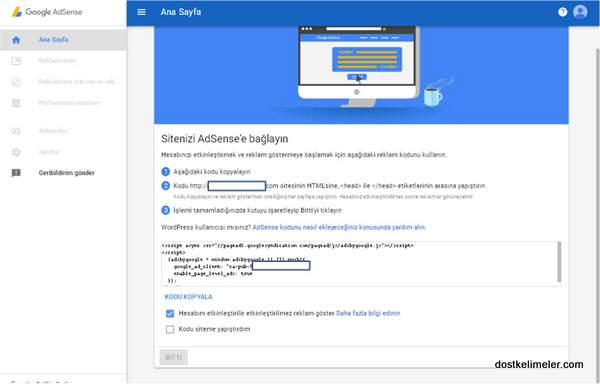
Task: Open the account avatar in the header
Action: pos(580,12)
